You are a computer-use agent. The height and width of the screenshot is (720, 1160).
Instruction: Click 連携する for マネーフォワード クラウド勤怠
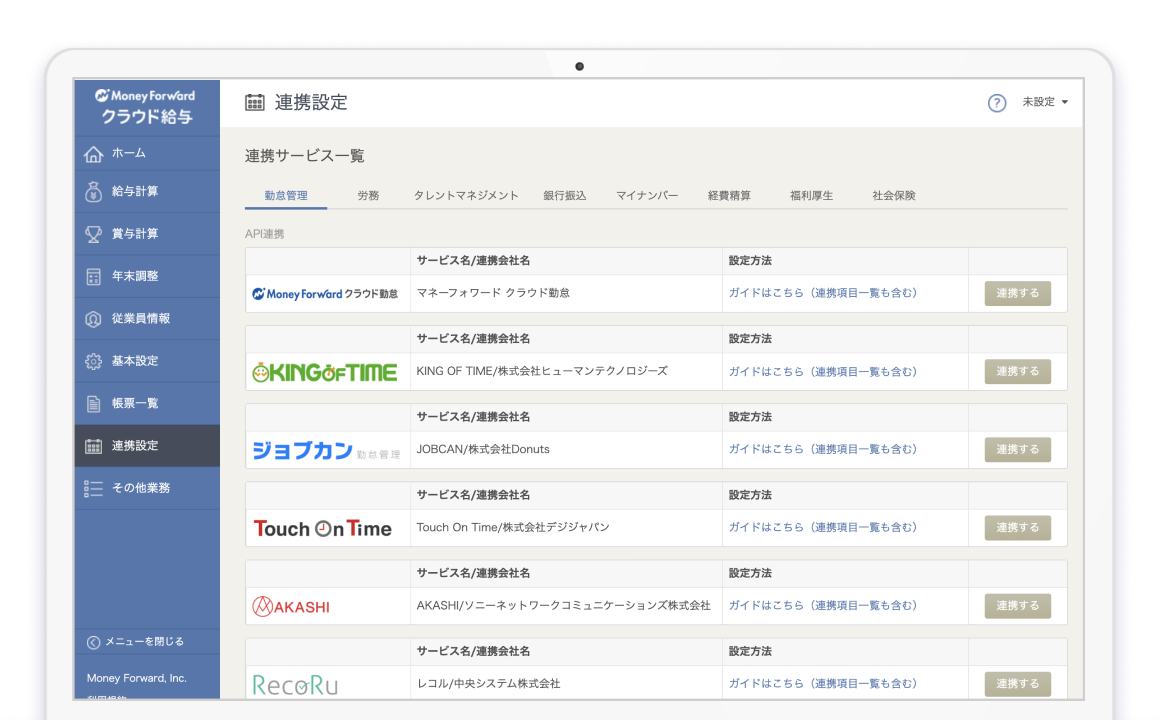click(x=1017, y=294)
